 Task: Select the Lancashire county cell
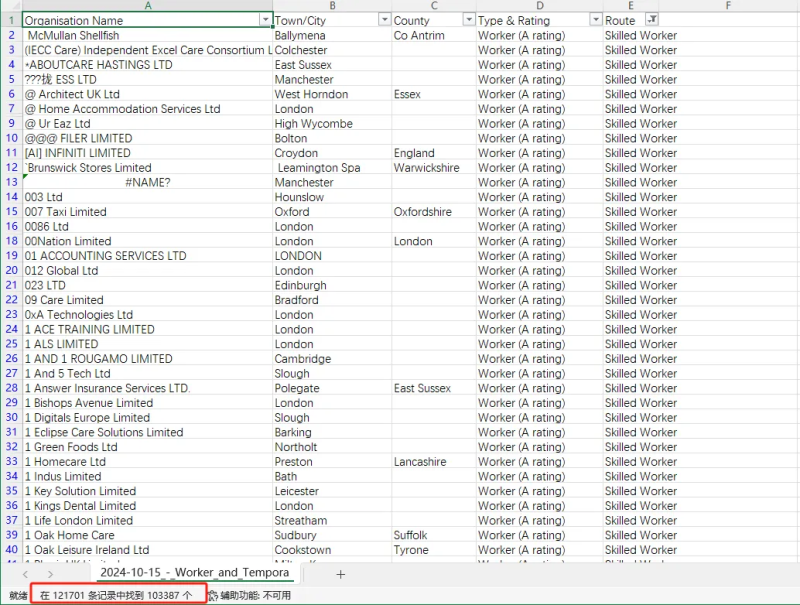pyautogui.click(x=434, y=461)
